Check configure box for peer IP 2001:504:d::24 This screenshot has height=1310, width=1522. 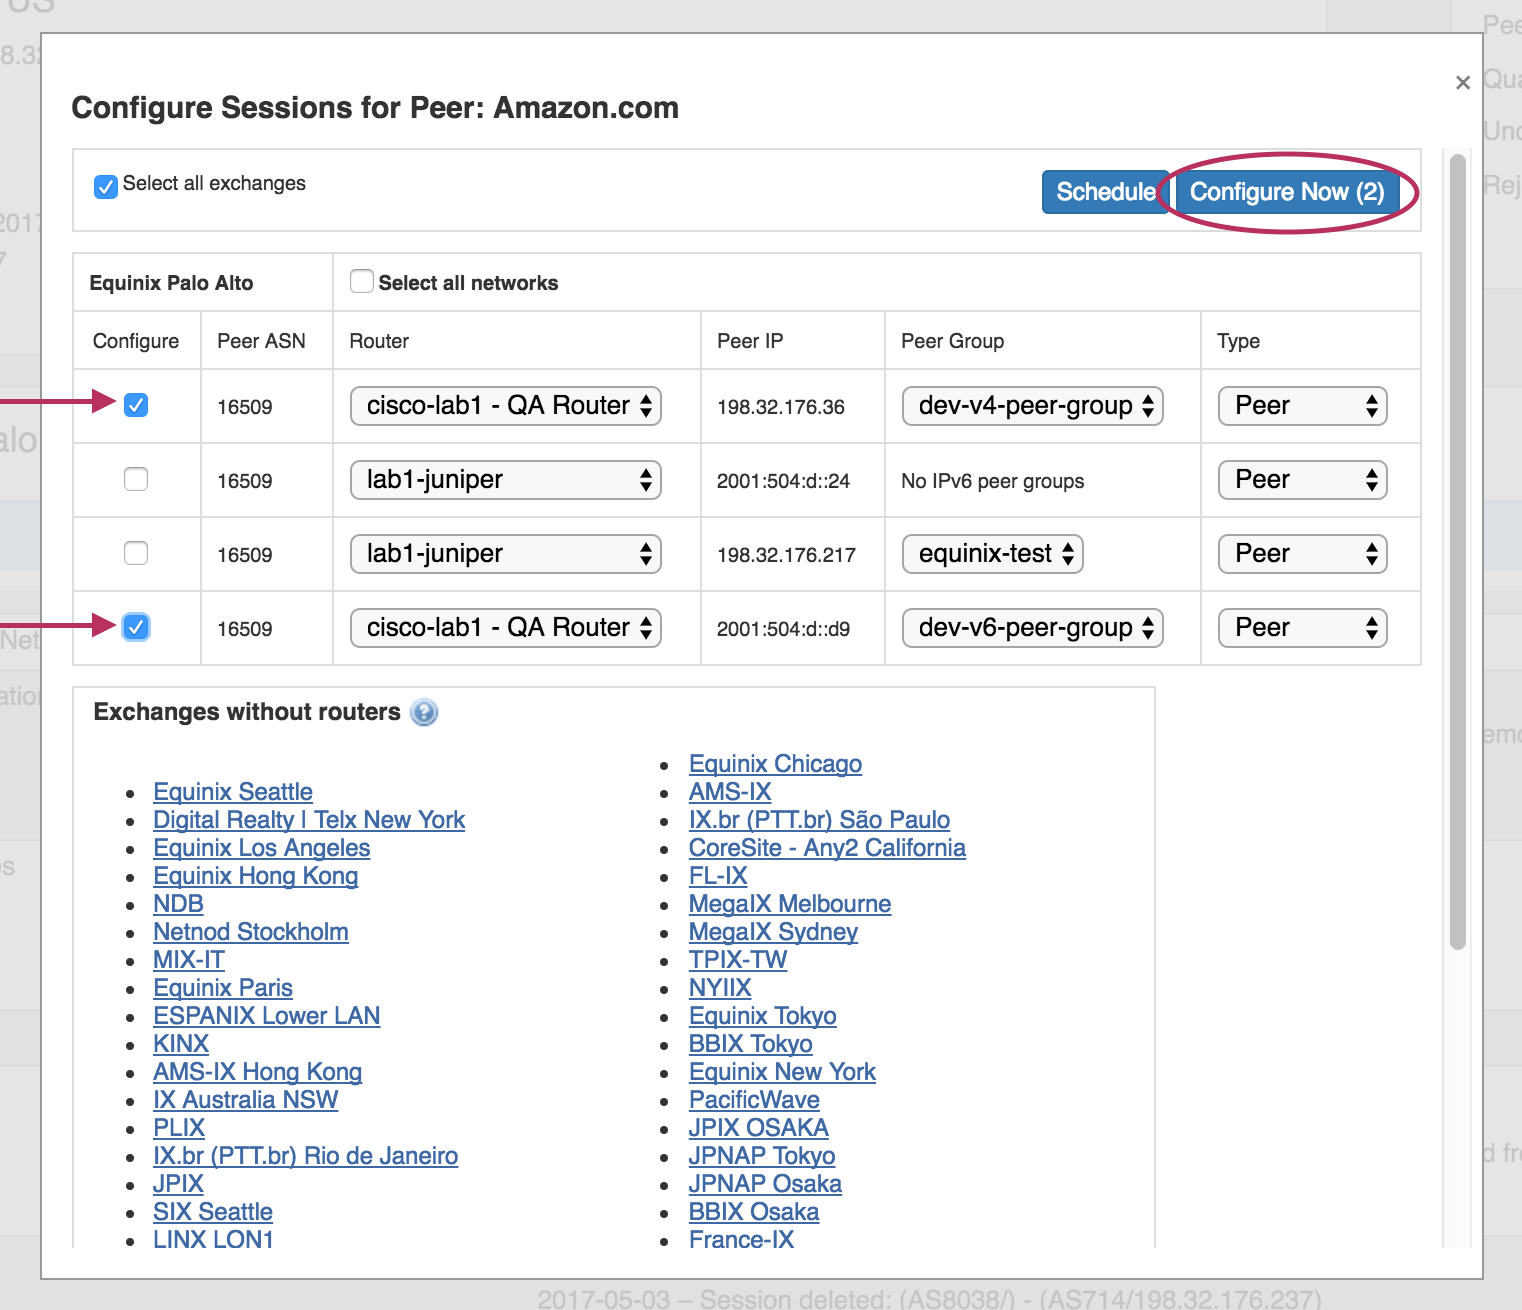pyautogui.click(x=136, y=480)
